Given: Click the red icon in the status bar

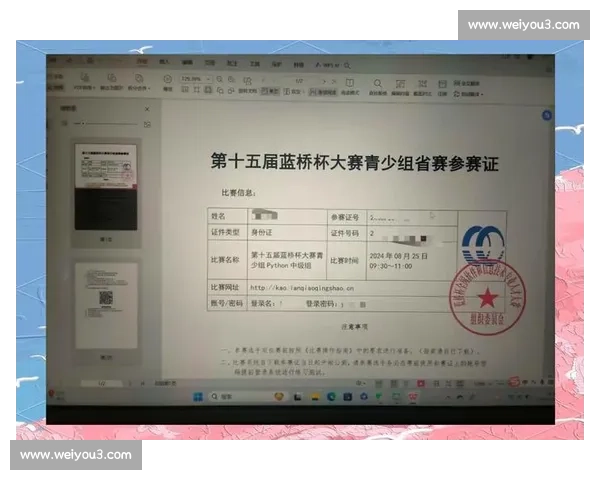Looking at the screenshot, I should (x=421, y=383).
